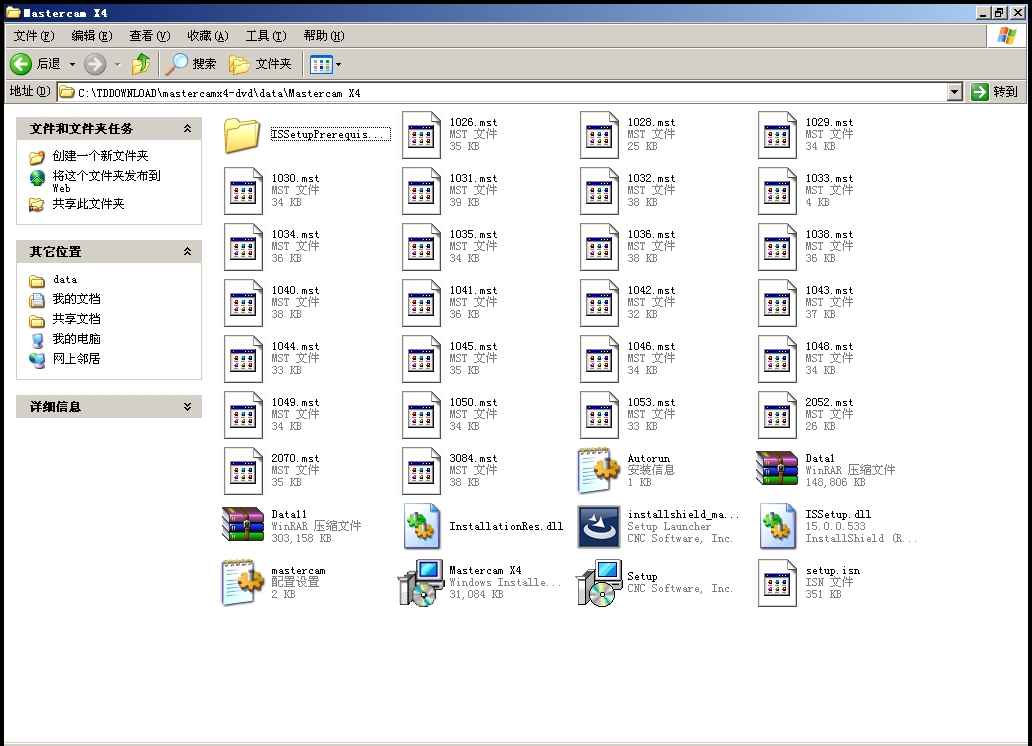
Task: Open the 编辑(E) menu
Action: click(91, 36)
